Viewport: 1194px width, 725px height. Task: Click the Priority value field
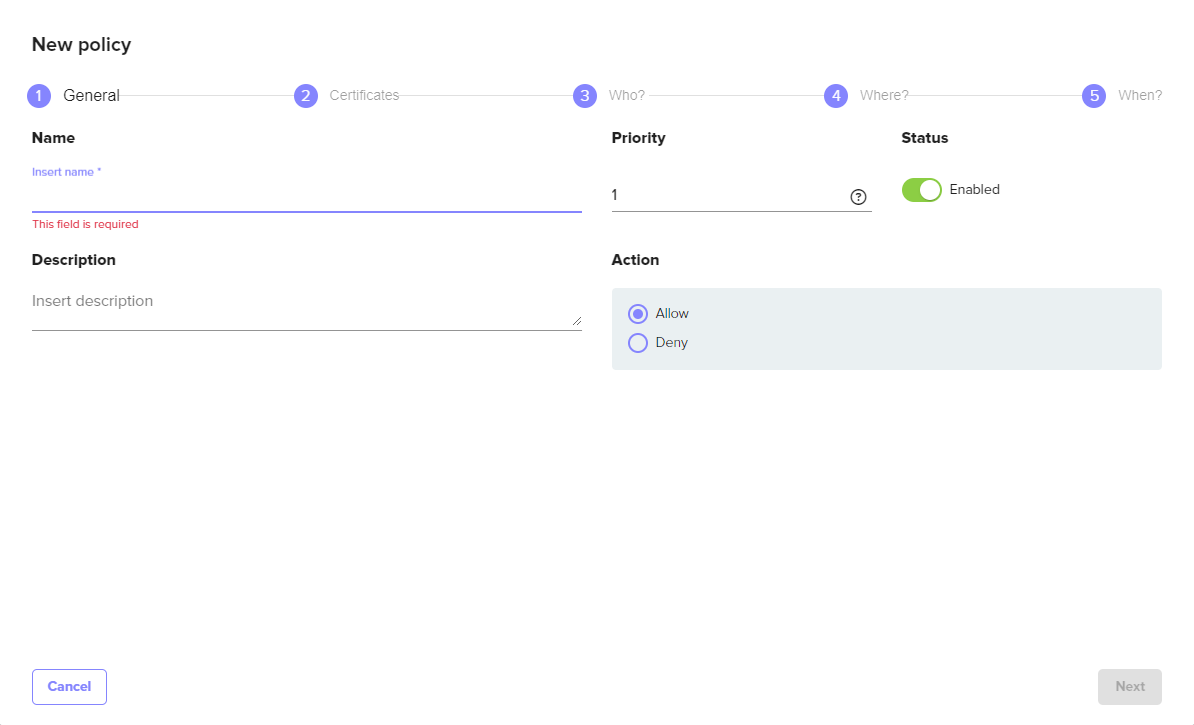[x=727, y=196]
